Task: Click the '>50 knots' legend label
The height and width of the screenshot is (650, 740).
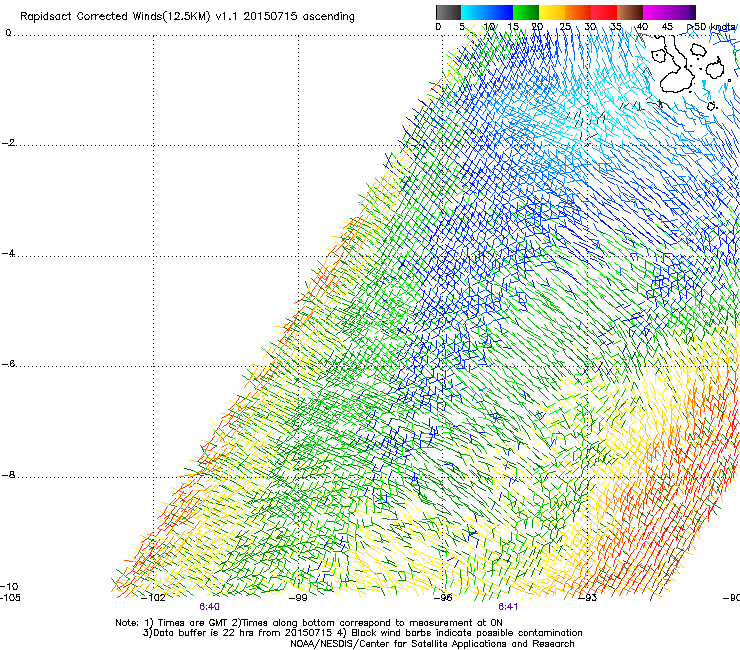Action: [711, 27]
